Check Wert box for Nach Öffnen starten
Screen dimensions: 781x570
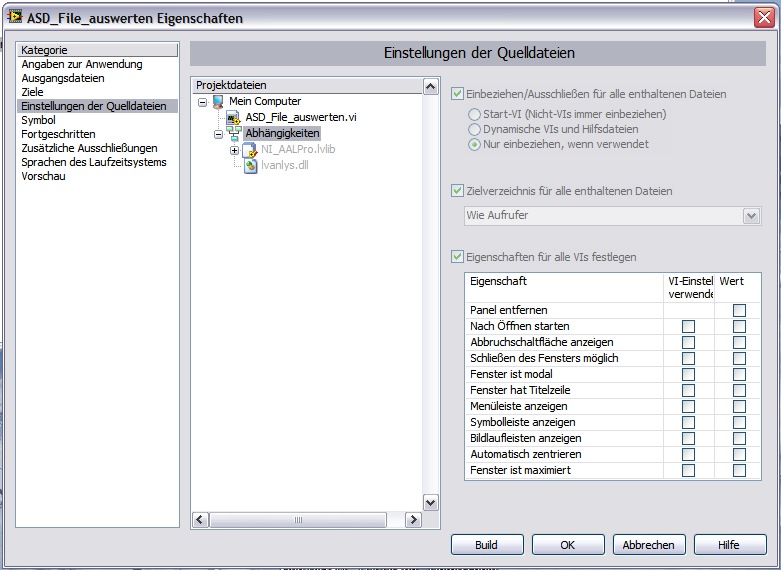[x=739, y=326]
